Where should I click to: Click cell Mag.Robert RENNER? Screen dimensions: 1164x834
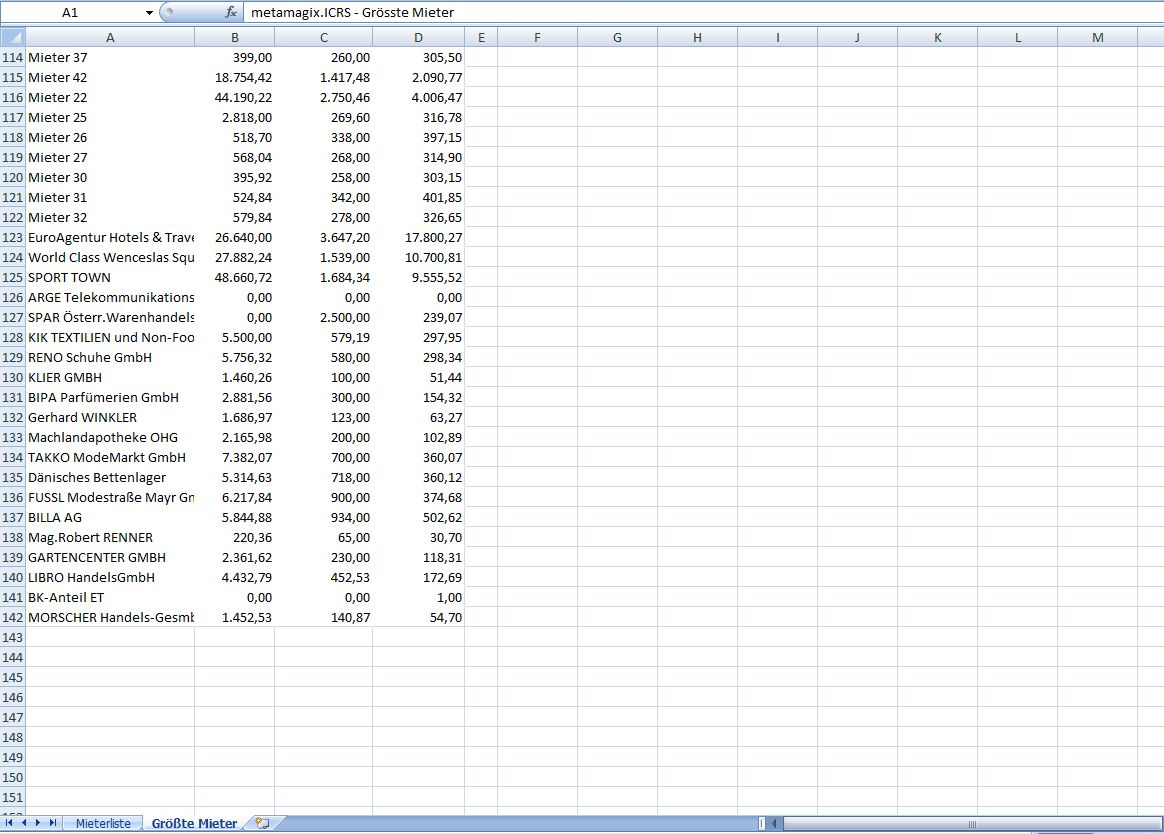110,538
